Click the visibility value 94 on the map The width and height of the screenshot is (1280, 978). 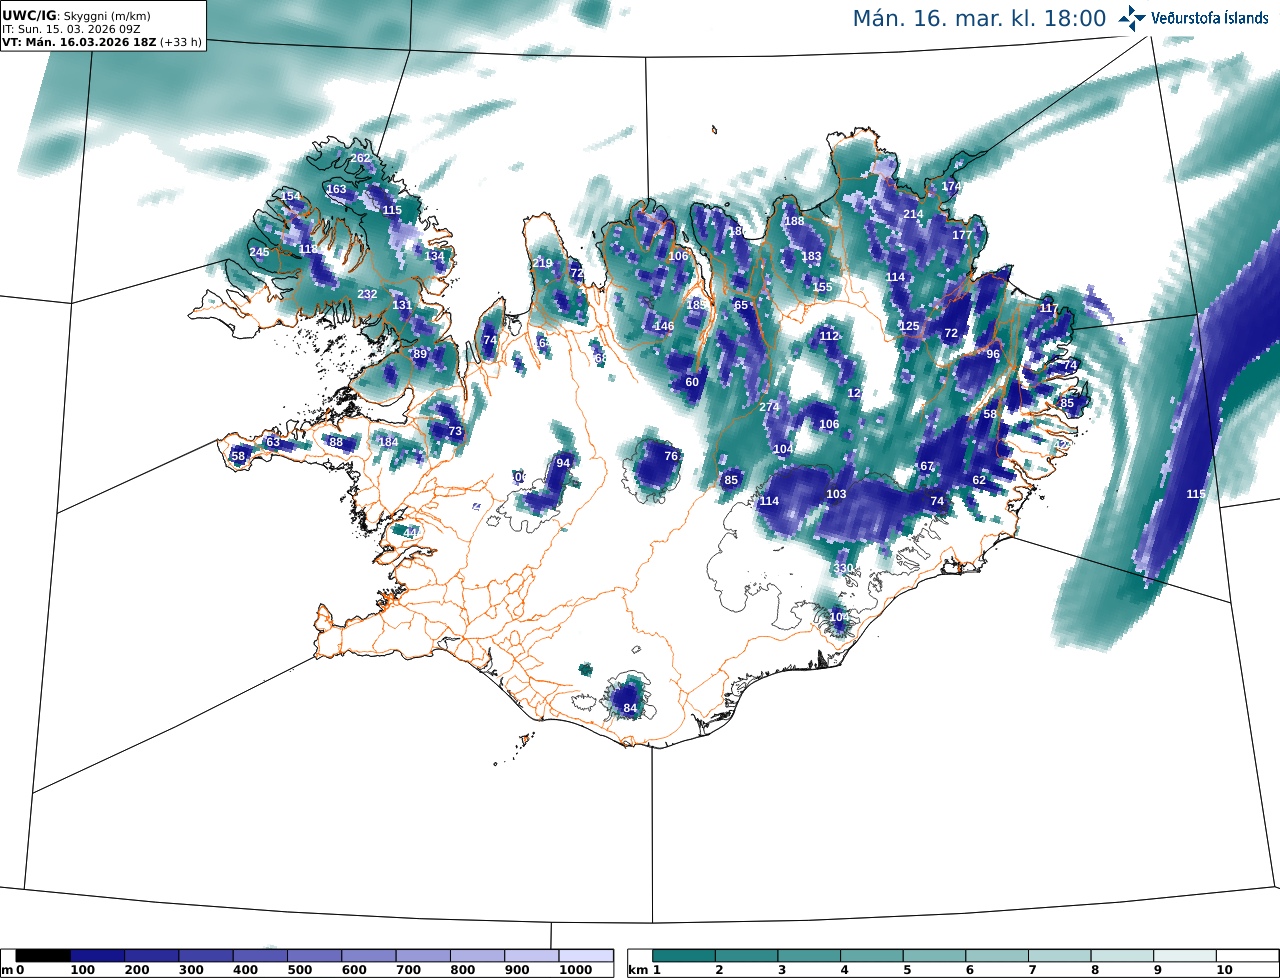coord(563,463)
